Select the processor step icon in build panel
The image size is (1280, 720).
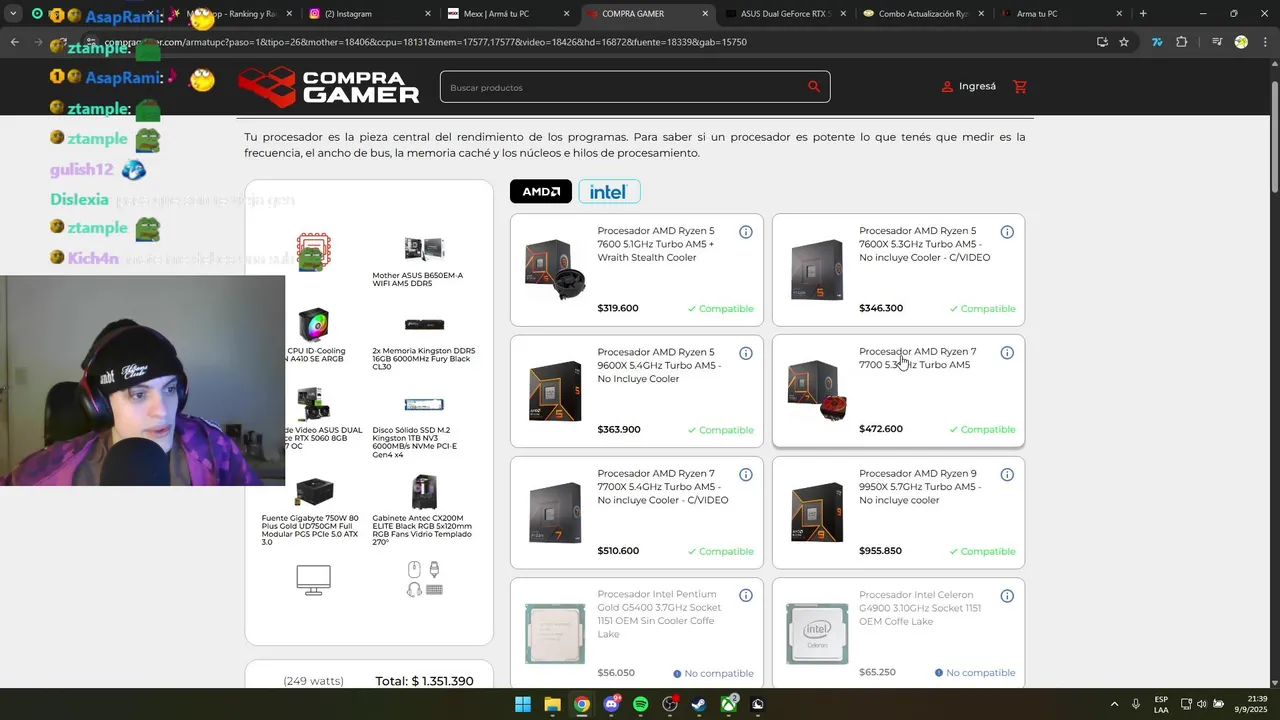(313, 252)
